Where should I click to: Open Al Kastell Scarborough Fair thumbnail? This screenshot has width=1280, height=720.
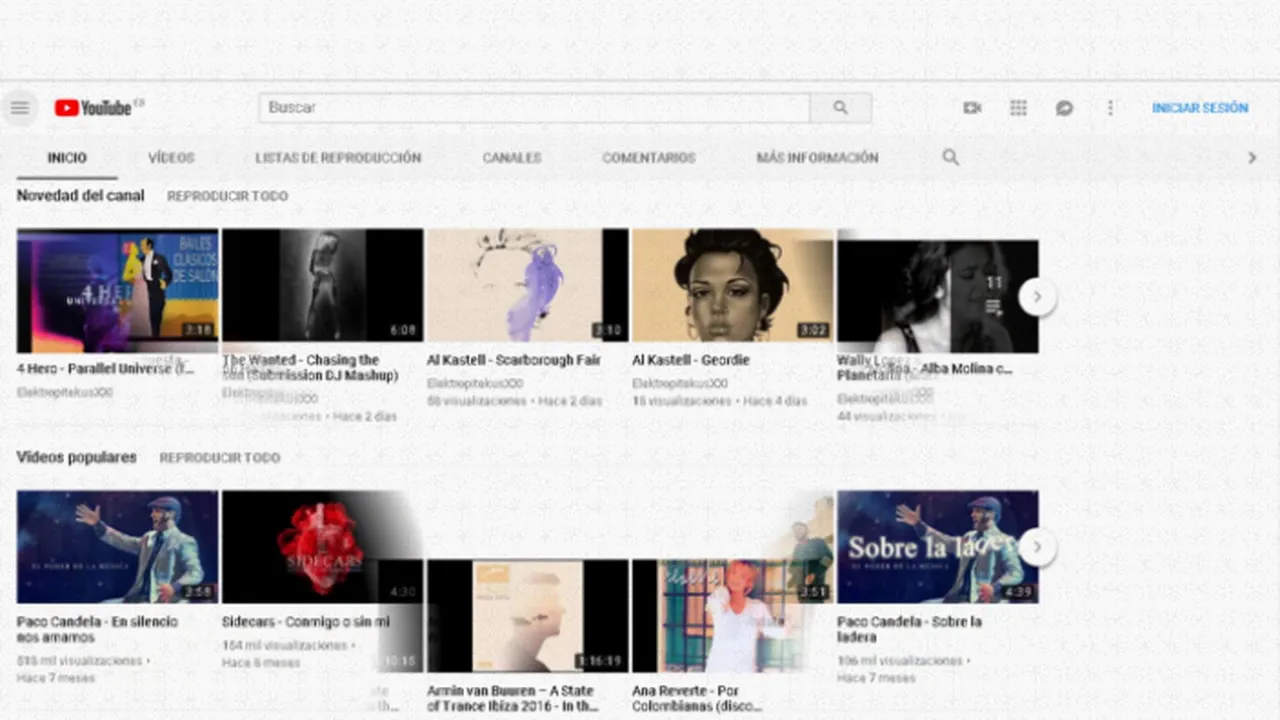tap(527, 285)
